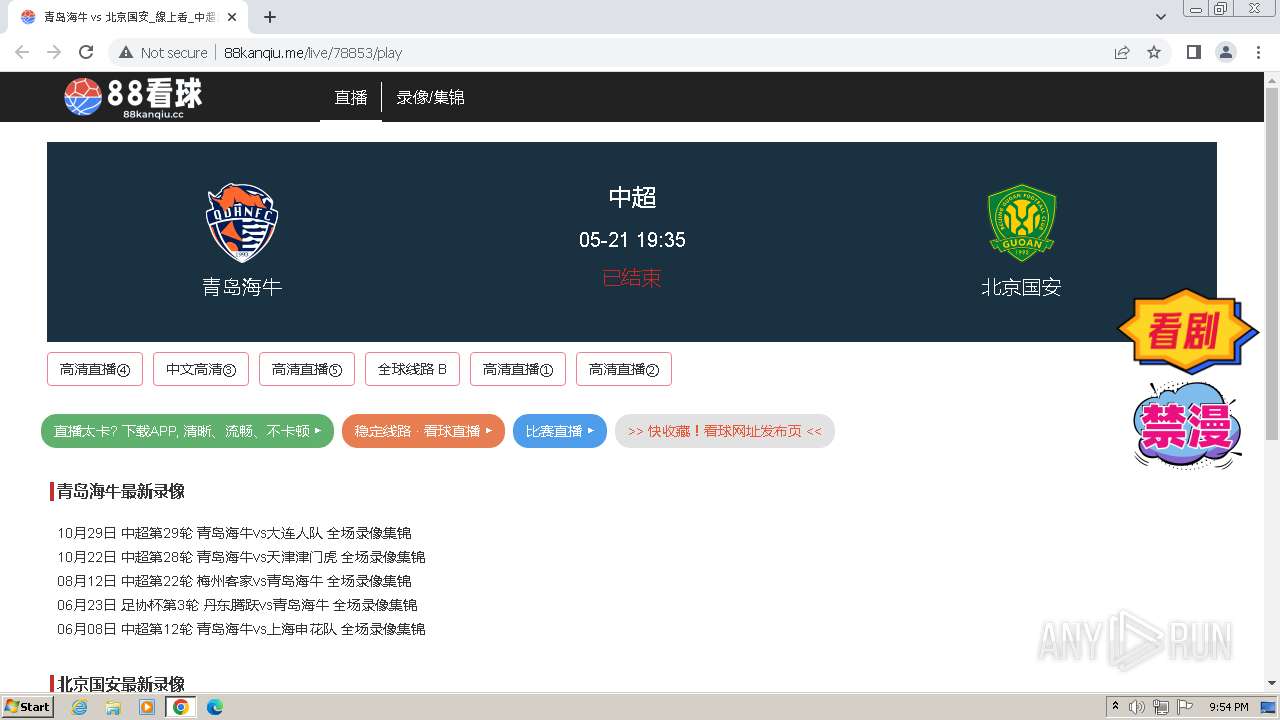Click the blue 比赛直播 button
This screenshot has height=720, width=1280.
[x=560, y=431]
